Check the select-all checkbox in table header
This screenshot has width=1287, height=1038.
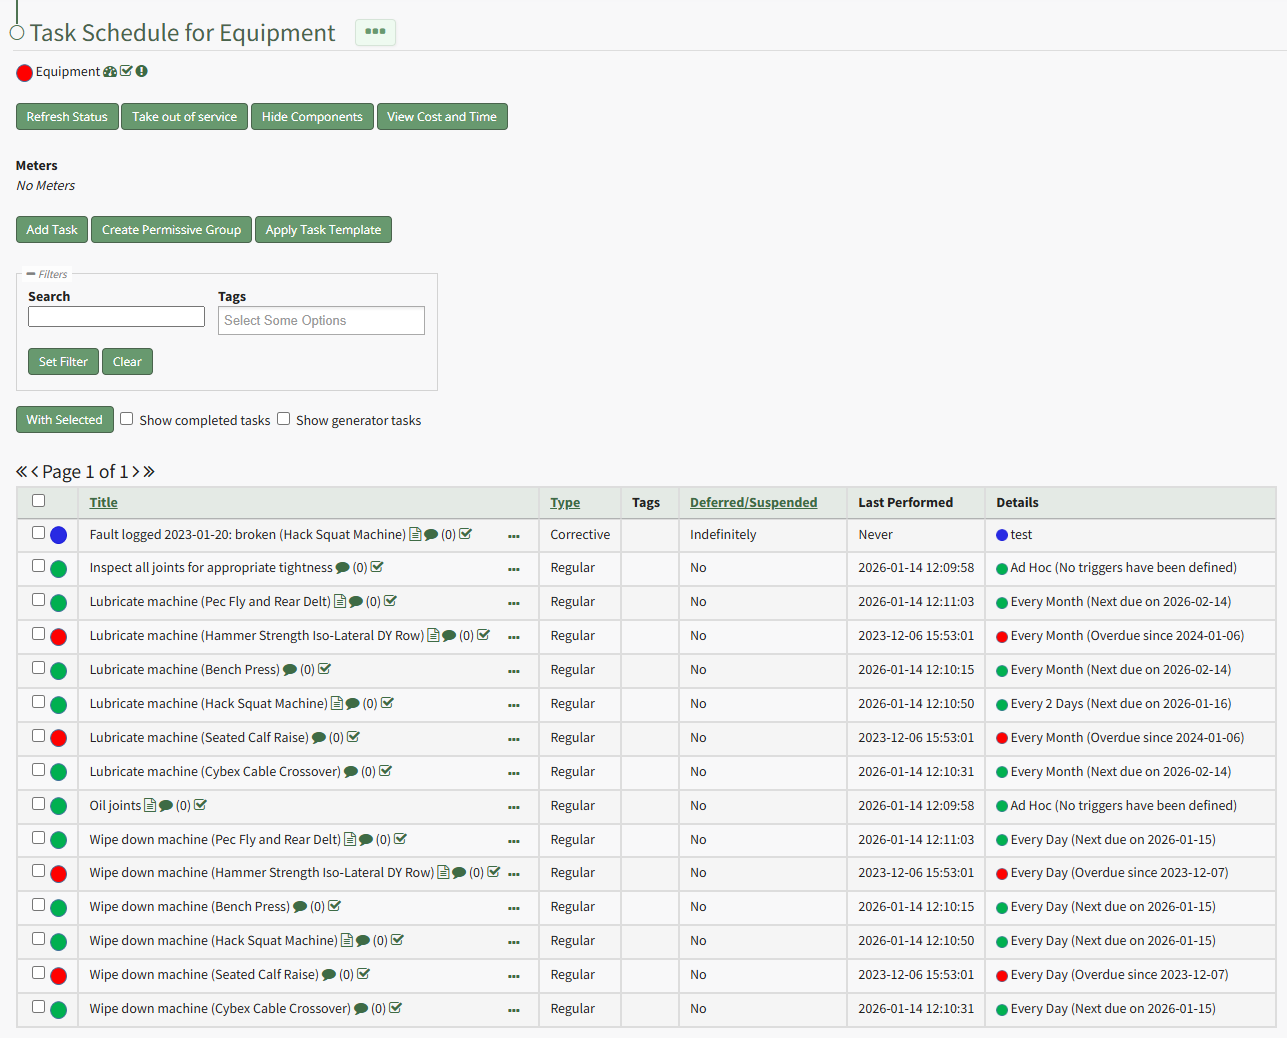click(x=39, y=501)
